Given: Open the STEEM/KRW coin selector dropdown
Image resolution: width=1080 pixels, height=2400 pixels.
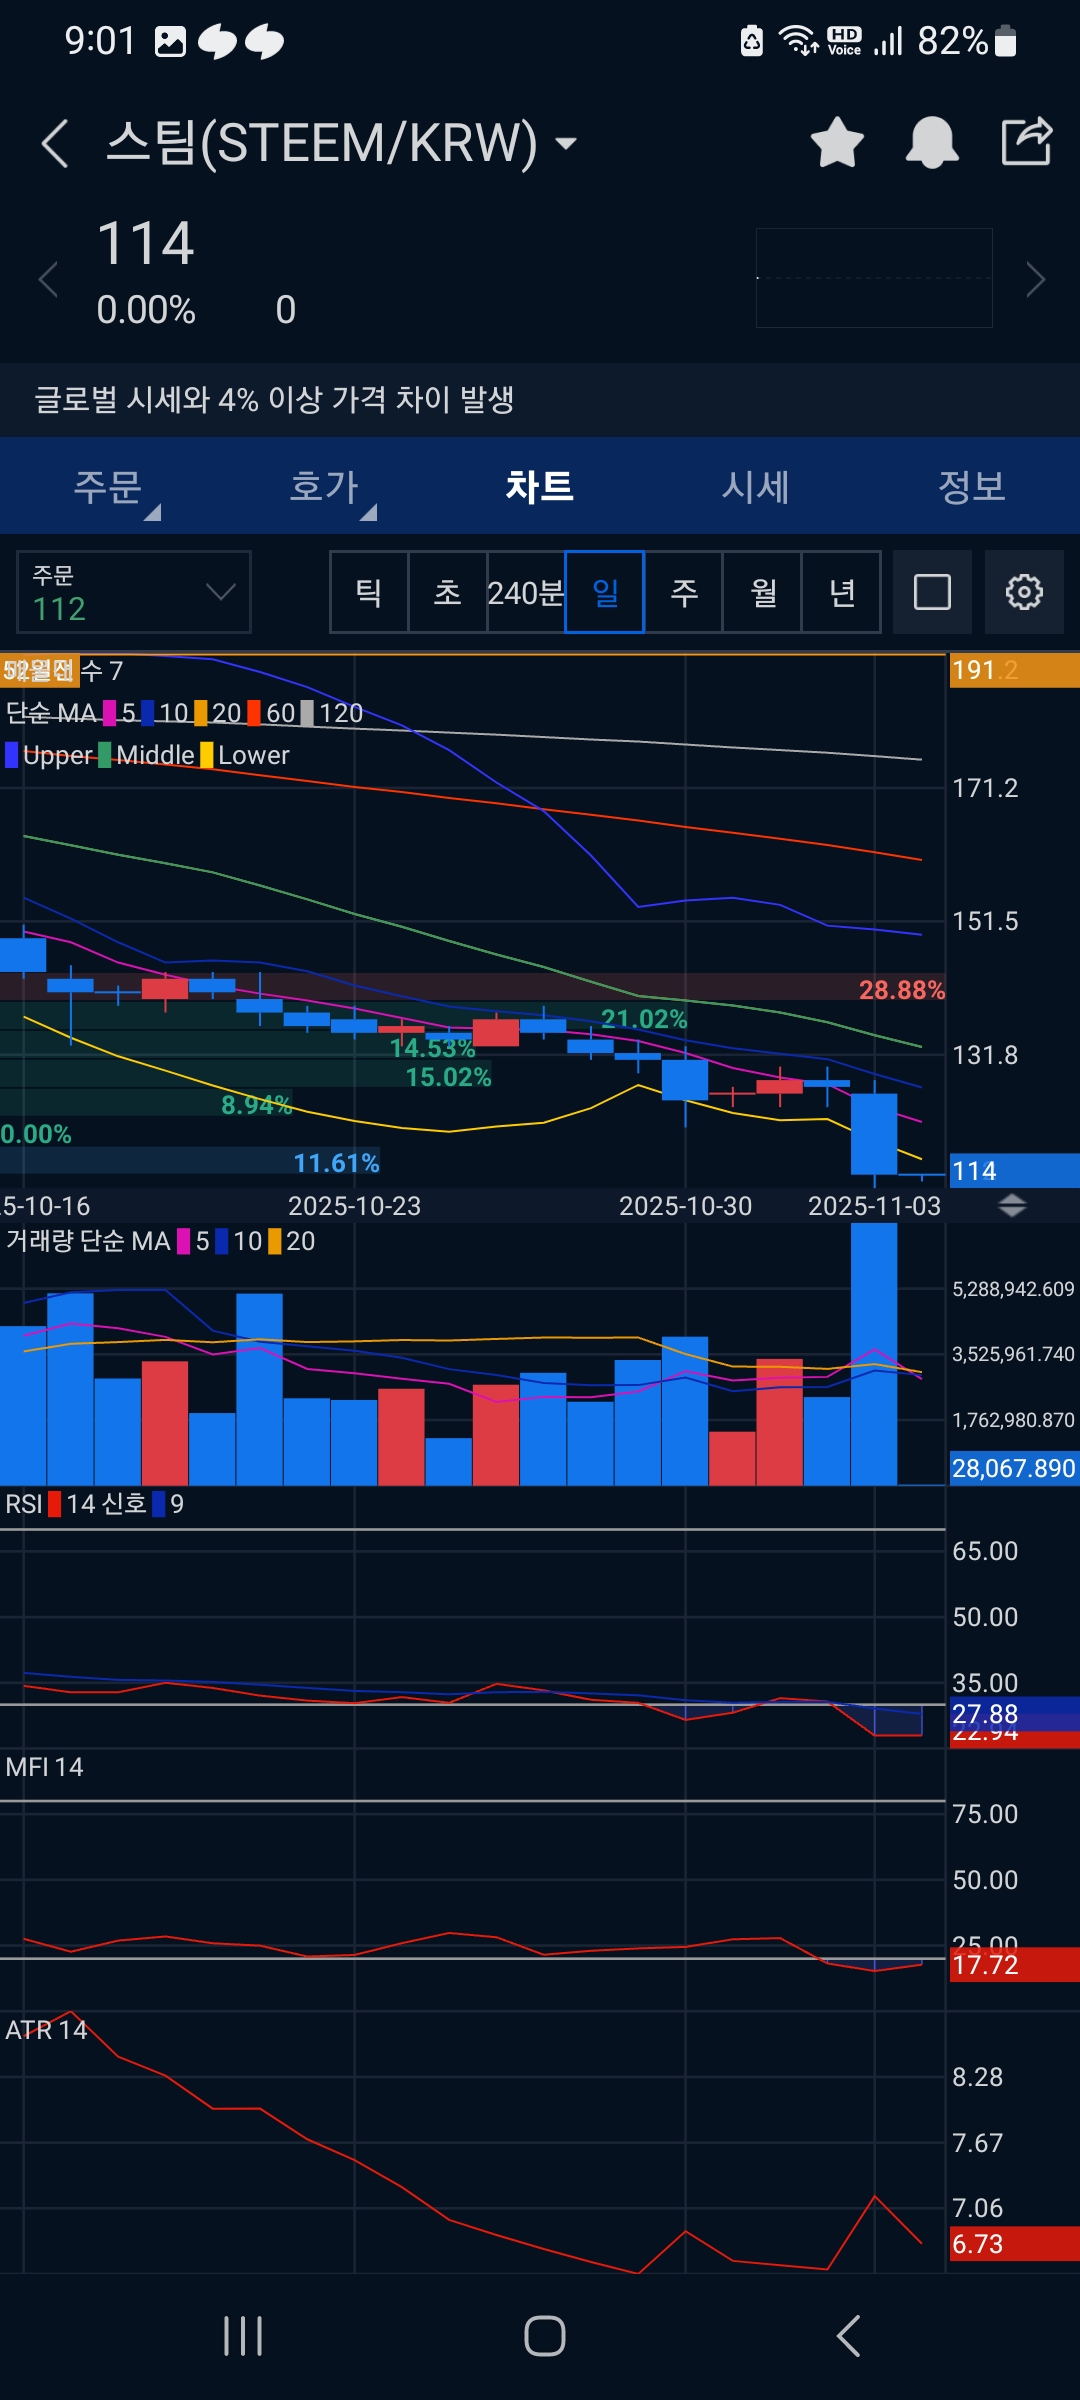Looking at the screenshot, I should pyautogui.click(x=566, y=143).
